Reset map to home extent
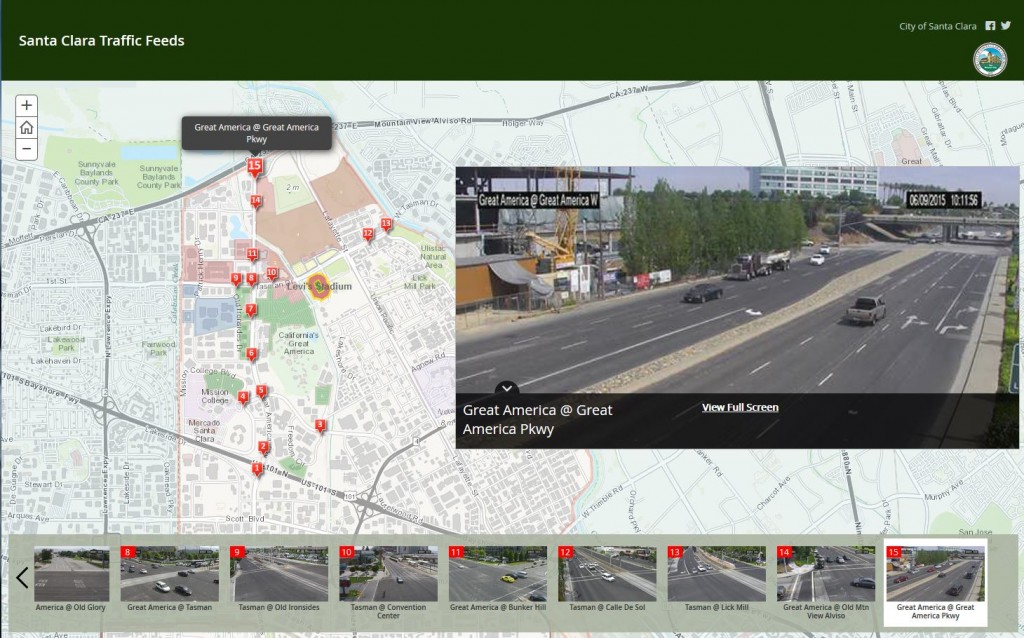Viewport: 1024px width, 638px height. point(26,127)
